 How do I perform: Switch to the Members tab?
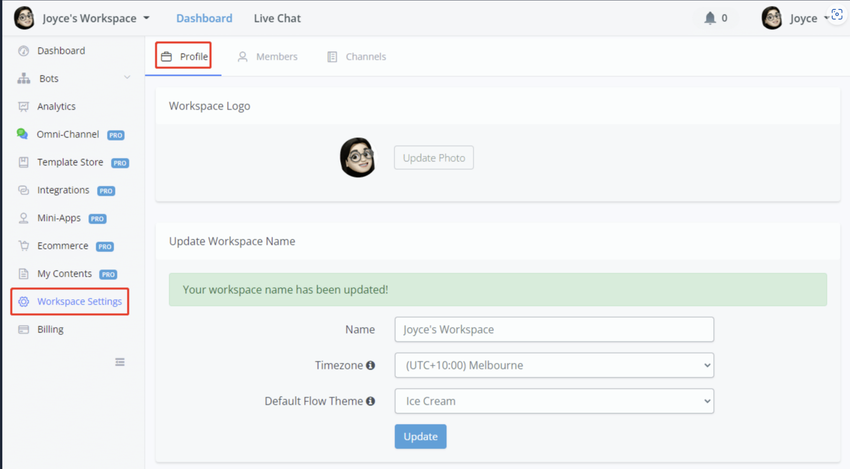click(x=268, y=57)
